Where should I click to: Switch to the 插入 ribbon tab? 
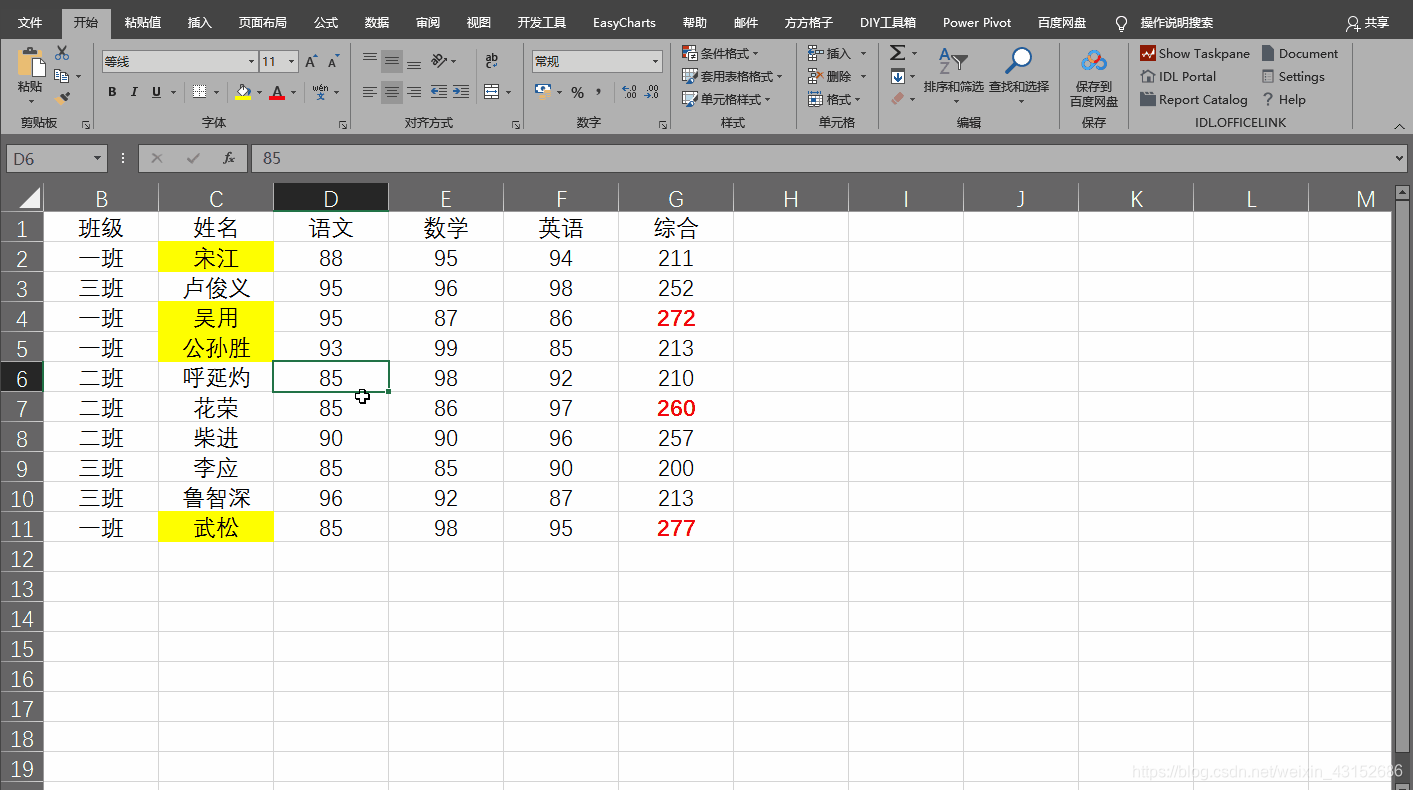tap(200, 22)
